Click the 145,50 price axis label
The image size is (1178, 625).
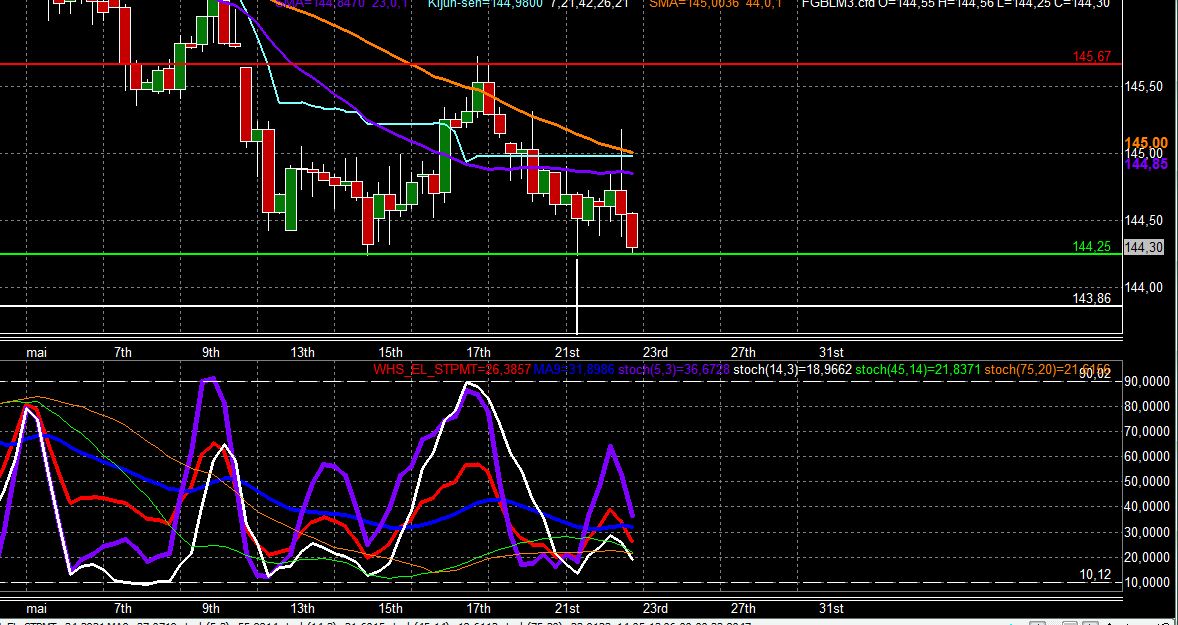(x=1146, y=87)
